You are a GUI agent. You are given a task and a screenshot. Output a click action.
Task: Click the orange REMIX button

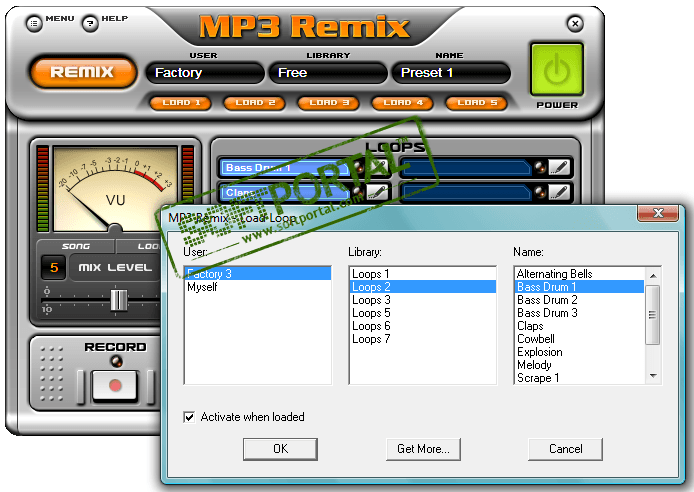pos(82,72)
